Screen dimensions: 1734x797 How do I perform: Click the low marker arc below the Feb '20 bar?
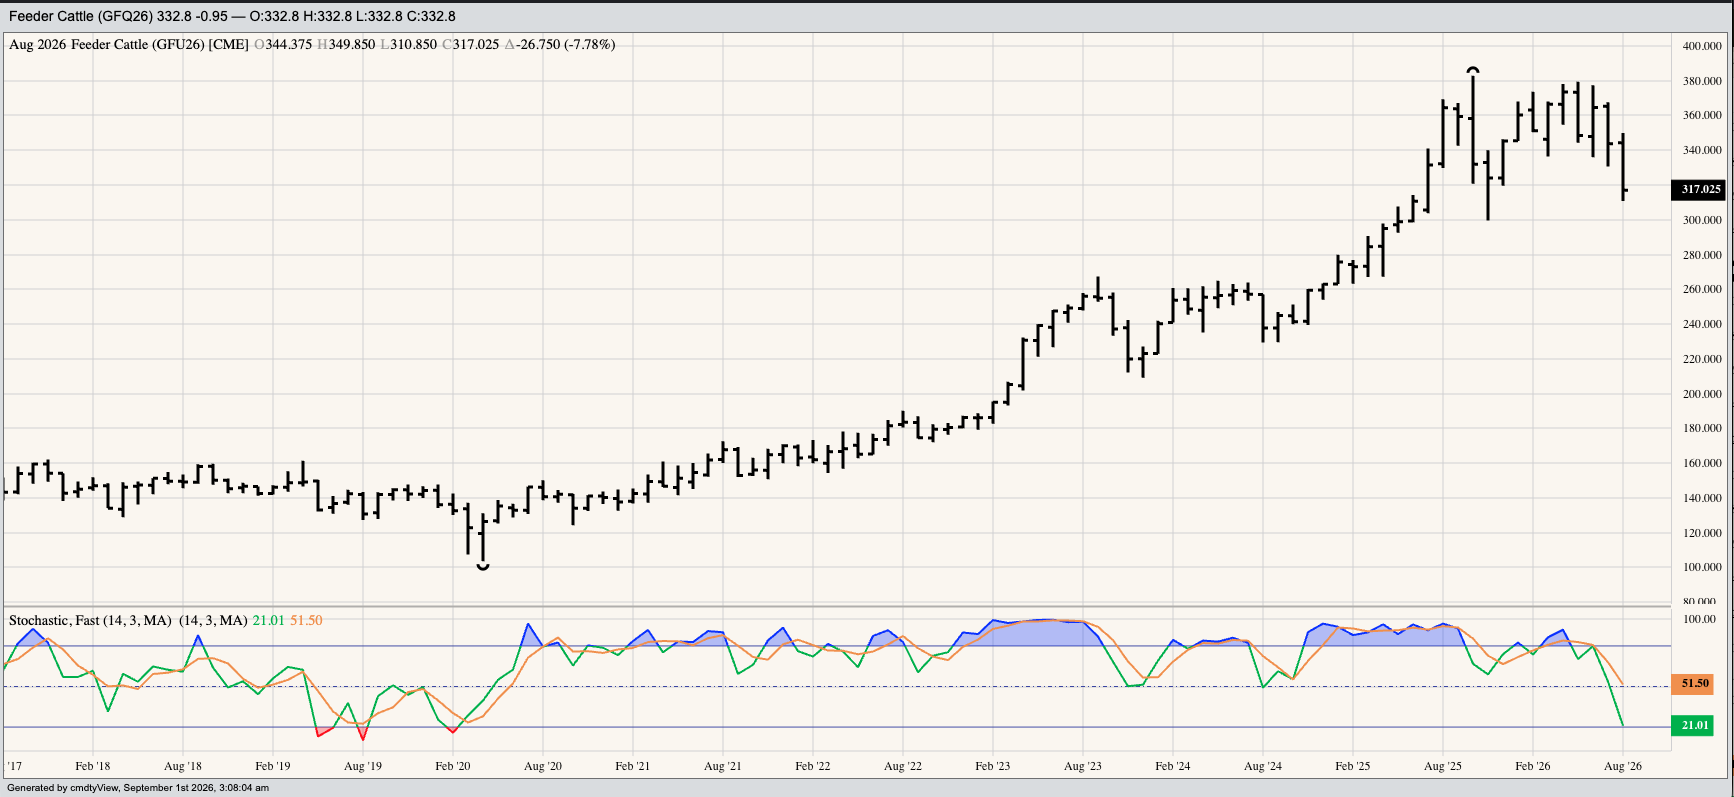[x=483, y=567]
